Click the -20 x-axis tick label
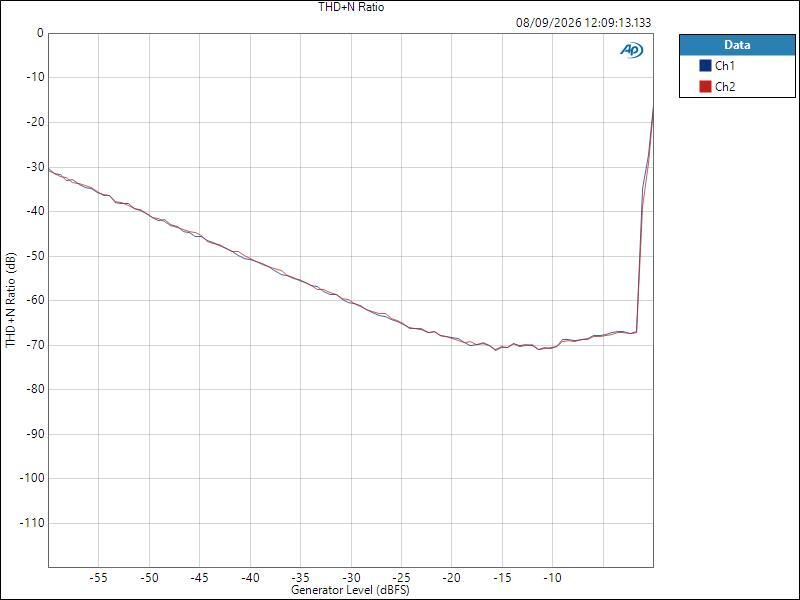This screenshot has width=800, height=600. [x=452, y=578]
